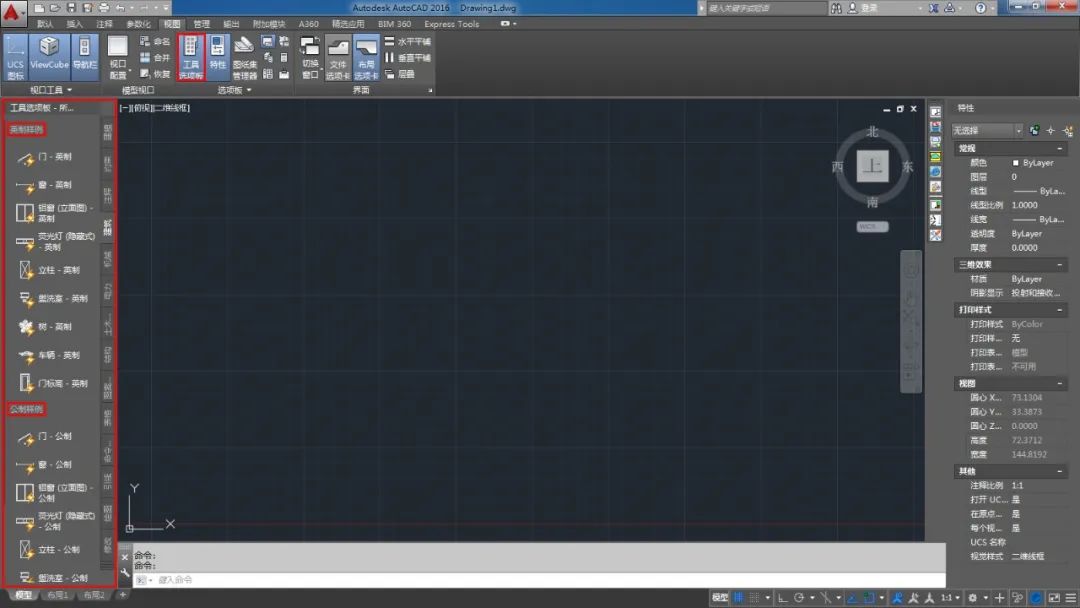This screenshot has height=608, width=1080.
Task: Click the 水平平铺 (Tile Horizontally) button
Action: coord(408,42)
